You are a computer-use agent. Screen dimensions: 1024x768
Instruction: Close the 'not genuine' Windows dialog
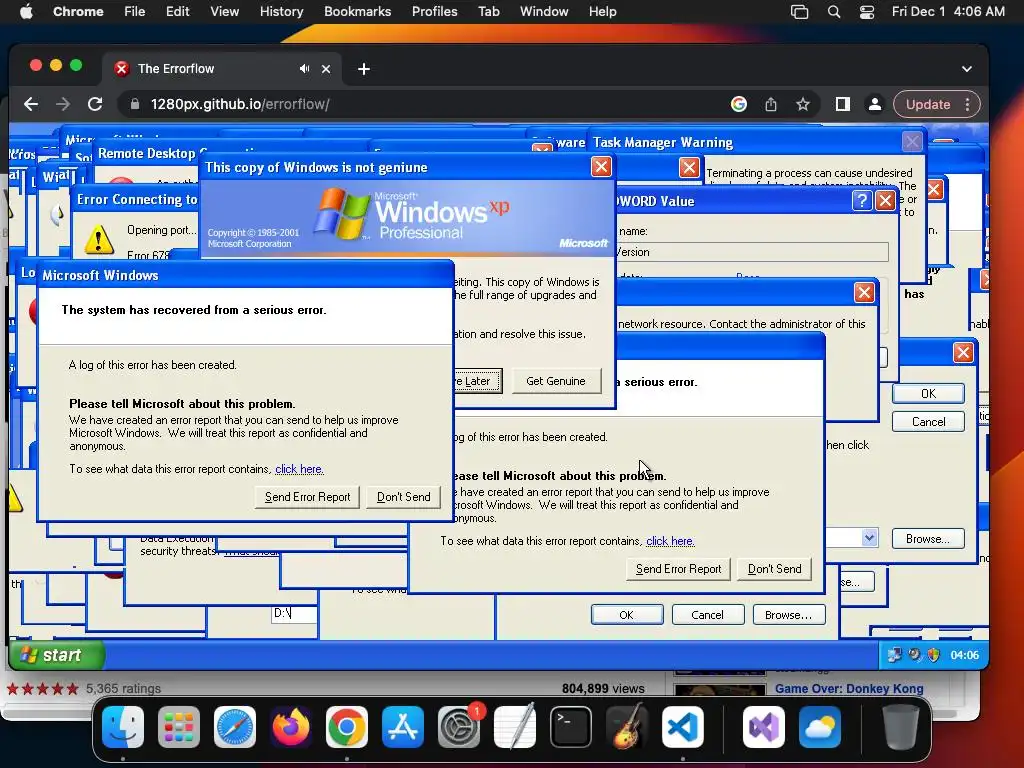tap(601, 167)
